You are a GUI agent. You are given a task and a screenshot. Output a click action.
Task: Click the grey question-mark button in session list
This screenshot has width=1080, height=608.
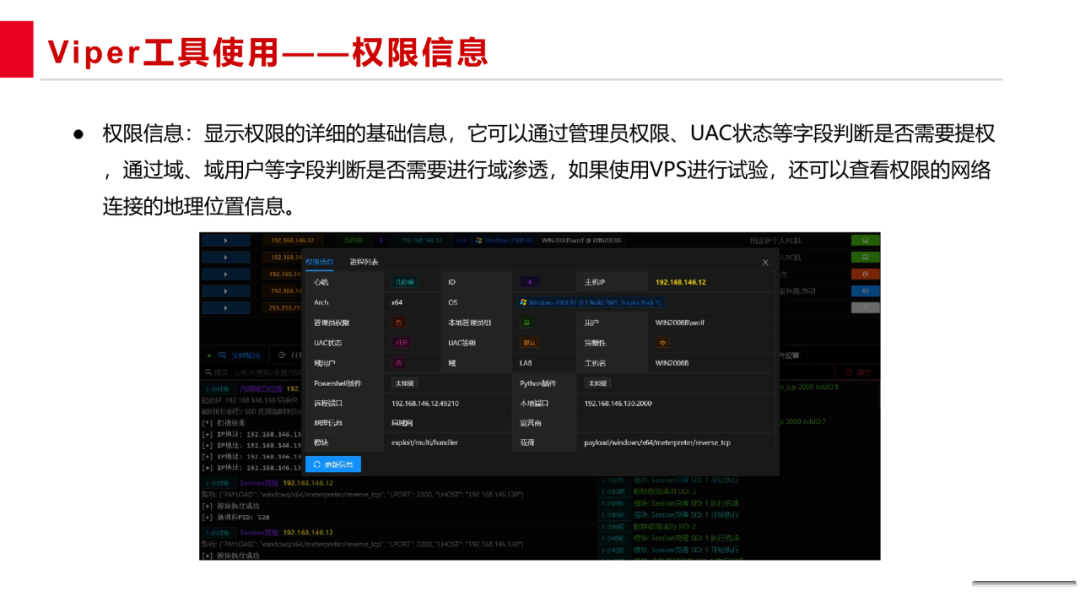point(865,308)
